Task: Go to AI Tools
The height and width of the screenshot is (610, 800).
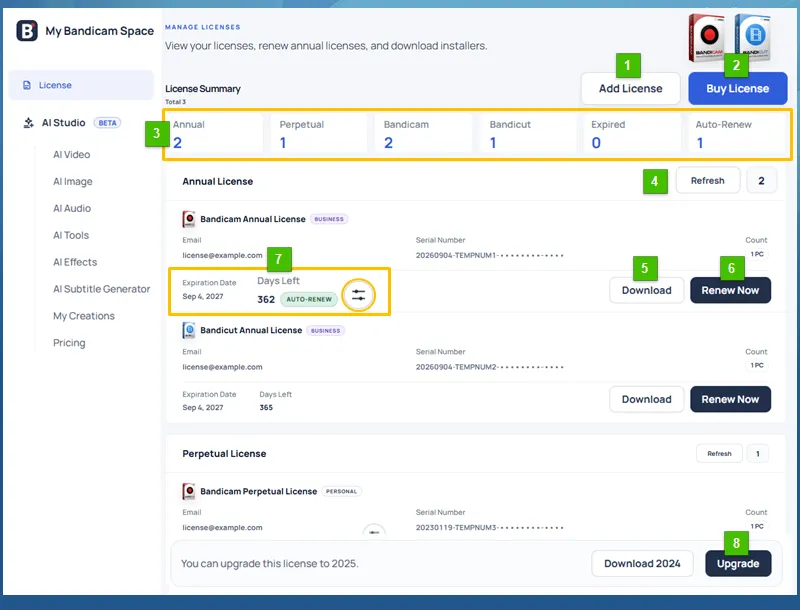Action: click(x=71, y=235)
